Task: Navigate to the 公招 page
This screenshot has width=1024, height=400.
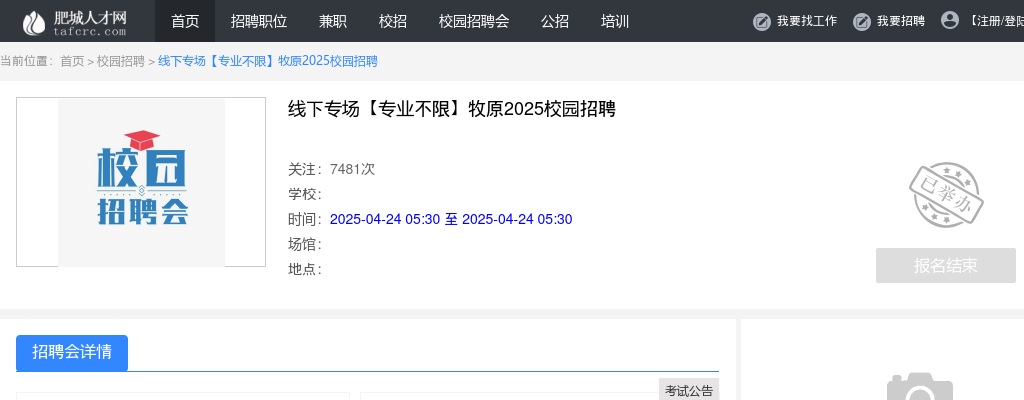Action: click(x=555, y=21)
